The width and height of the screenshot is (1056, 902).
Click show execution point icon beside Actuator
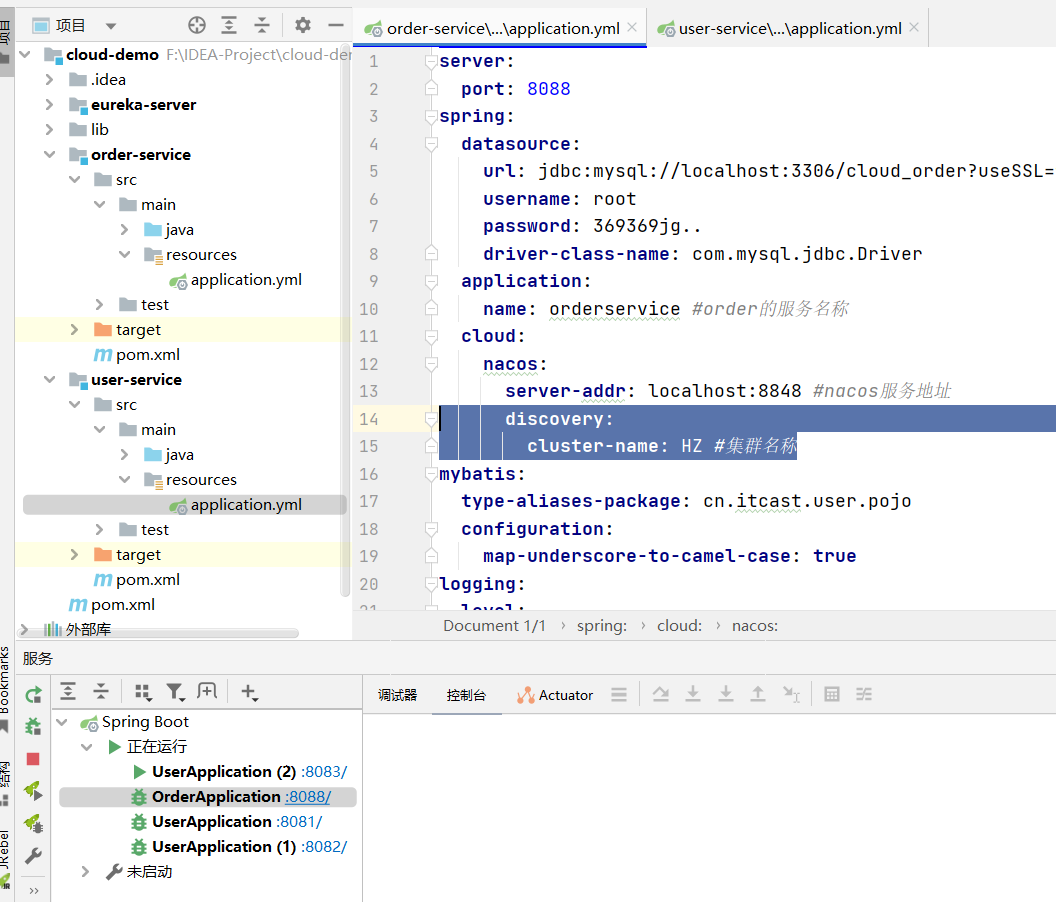click(x=619, y=695)
